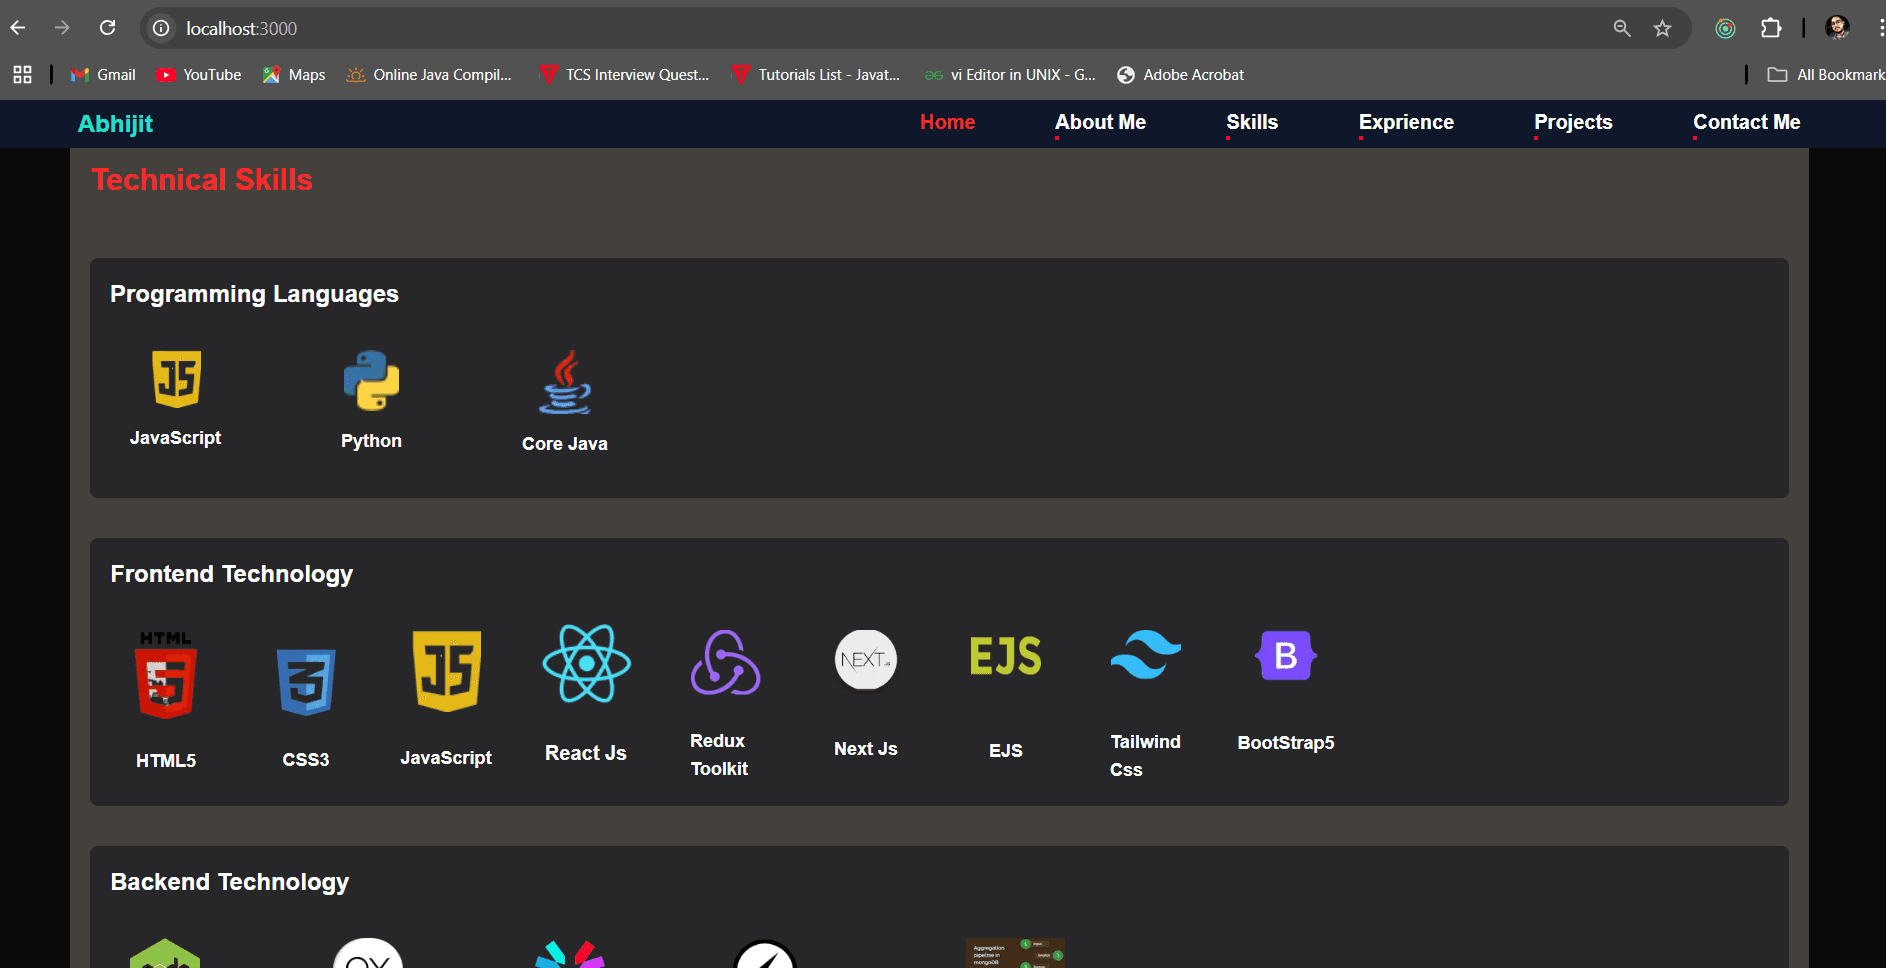Open the Extensions puzzle icon
The height and width of the screenshot is (968, 1886).
point(1771,28)
